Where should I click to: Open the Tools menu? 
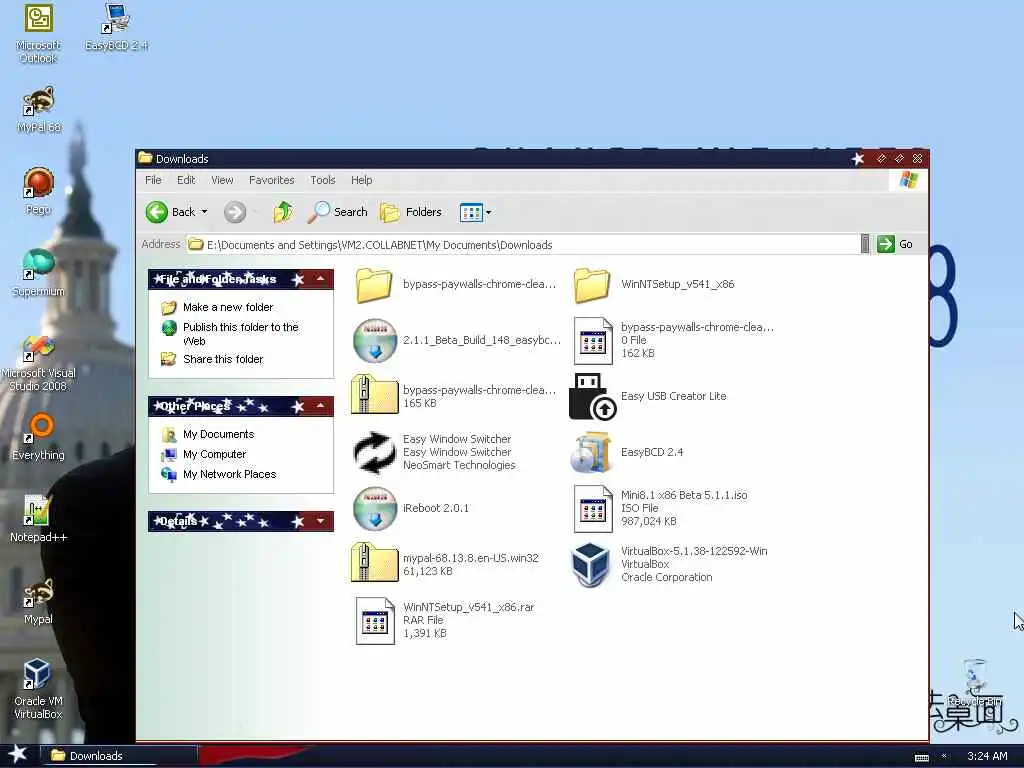click(323, 180)
